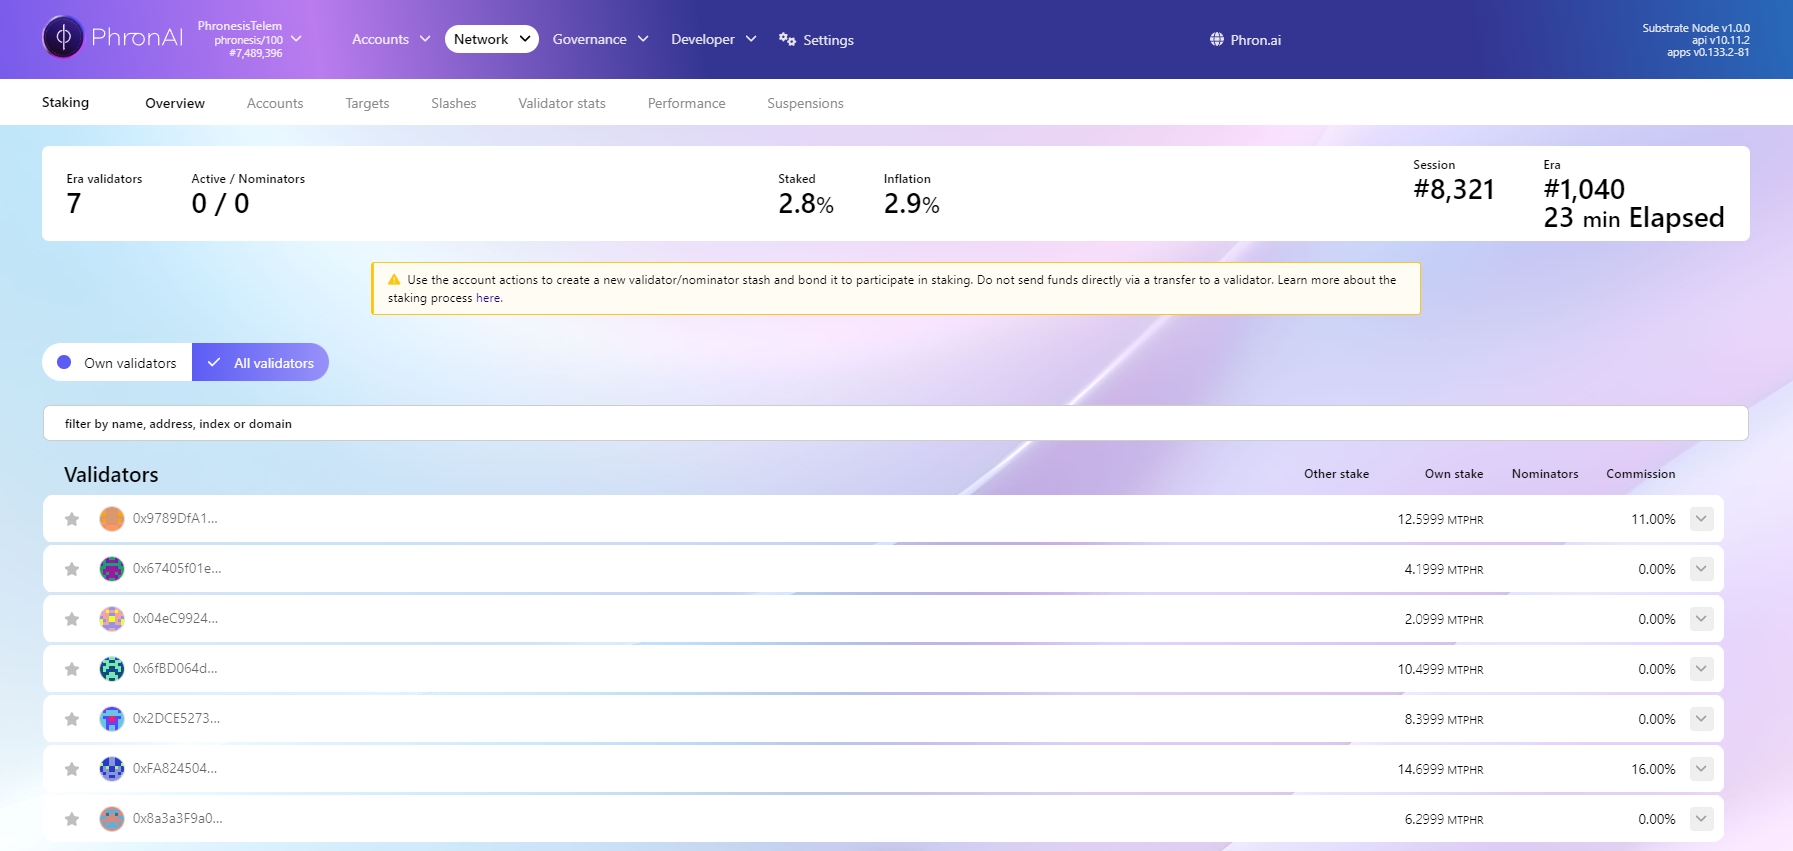Click the PhronAI logo icon
Image resolution: width=1793 pixels, height=851 pixels.
(63, 38)
